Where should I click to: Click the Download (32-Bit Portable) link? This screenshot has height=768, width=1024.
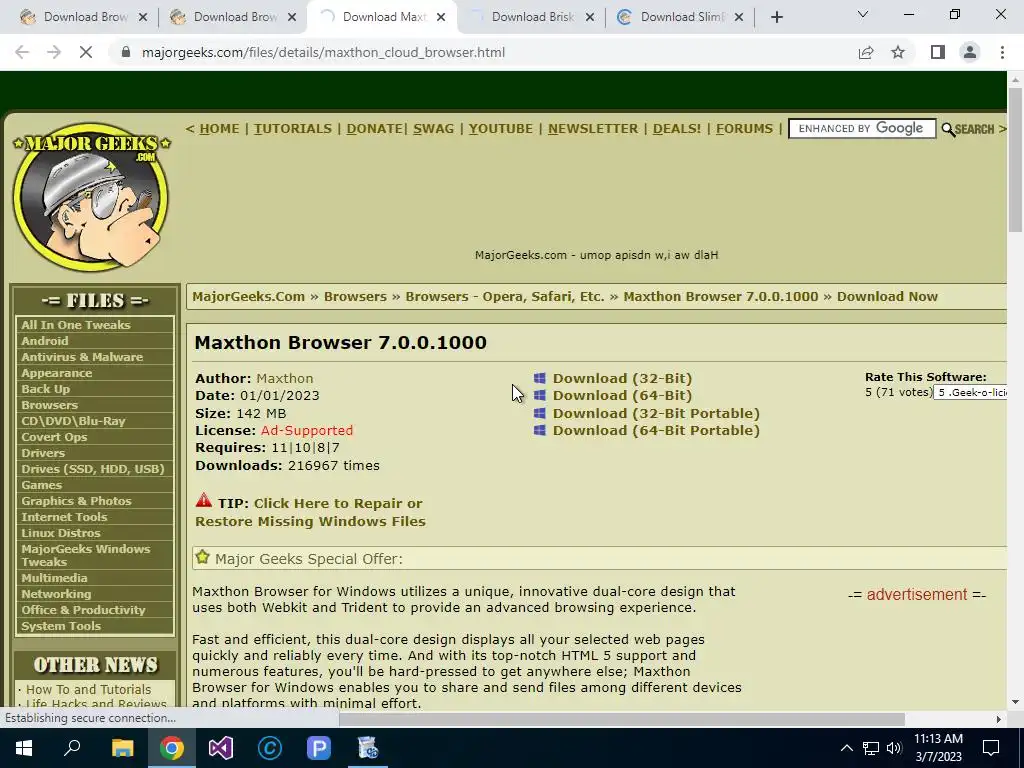(x=656, y=413)
